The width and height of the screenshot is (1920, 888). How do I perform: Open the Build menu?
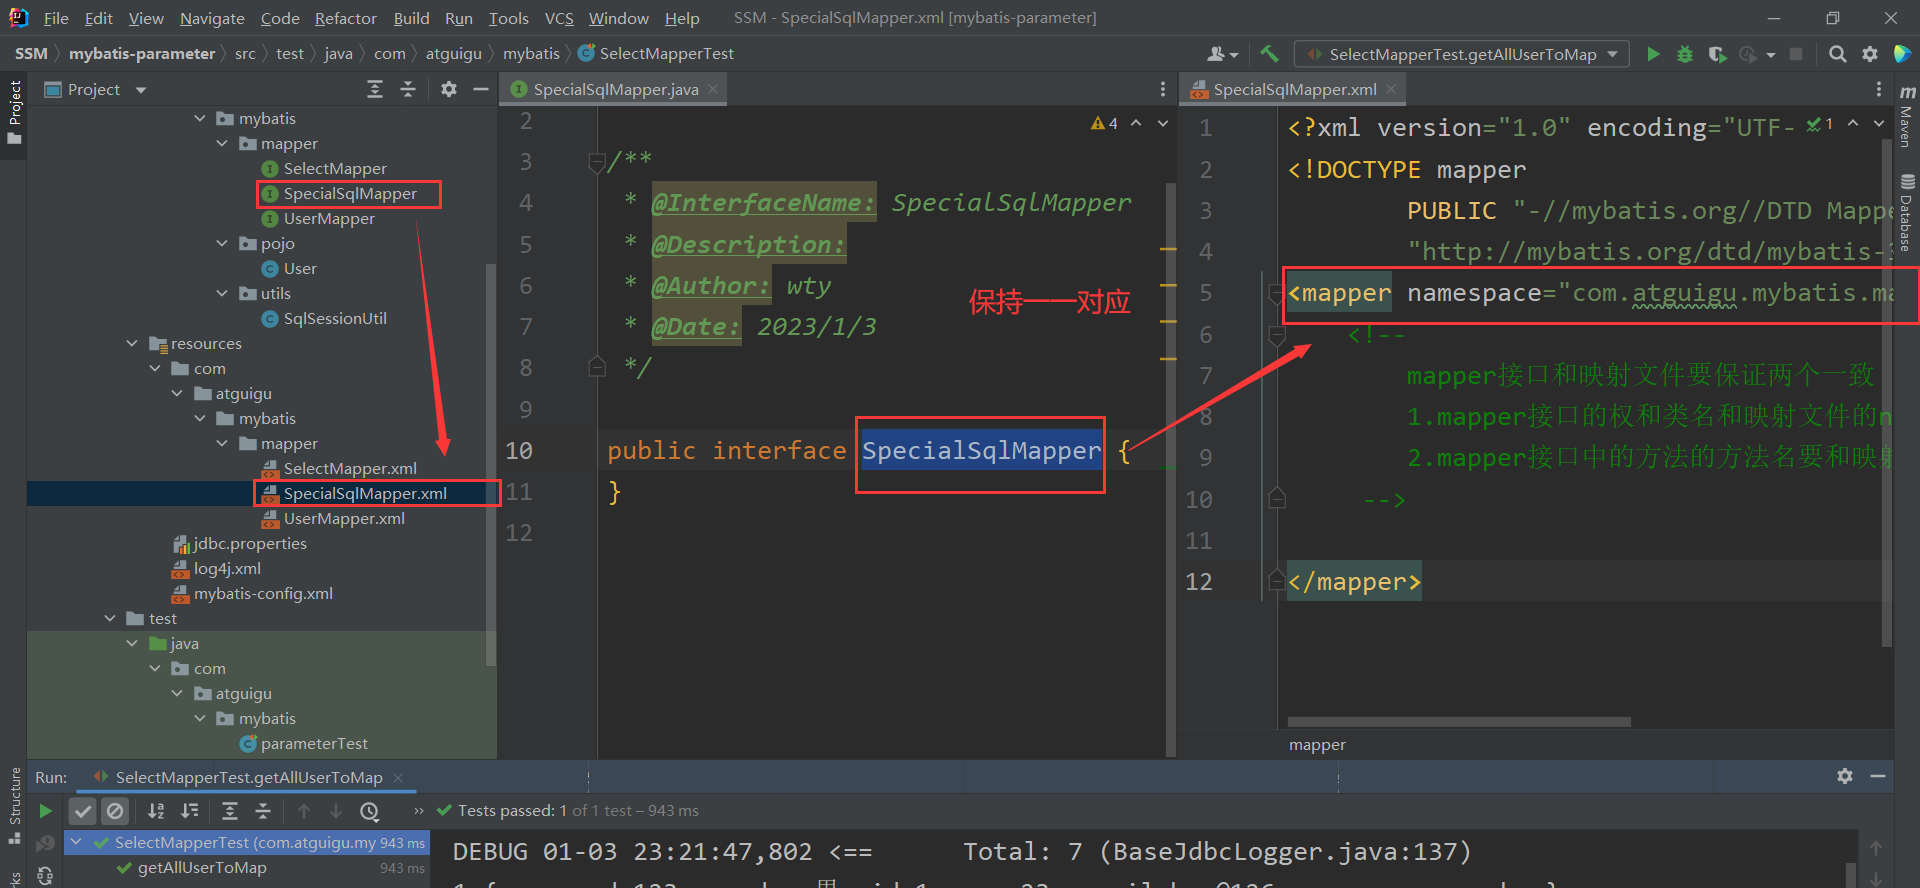coord(411,18)
